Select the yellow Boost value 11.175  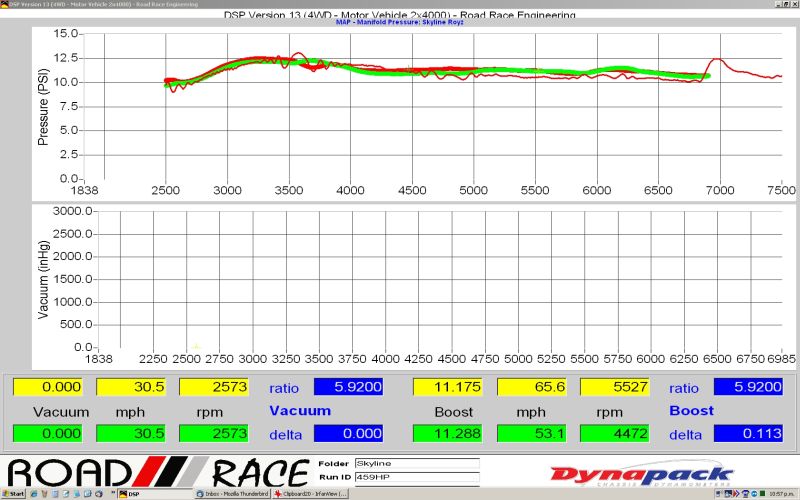447,387
